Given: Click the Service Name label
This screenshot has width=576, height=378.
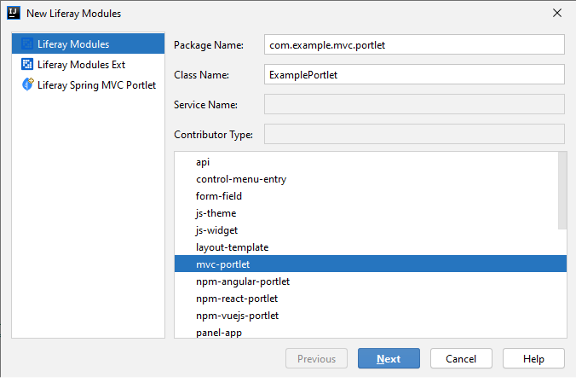Looking at the screenshot, I should (206, 105).
